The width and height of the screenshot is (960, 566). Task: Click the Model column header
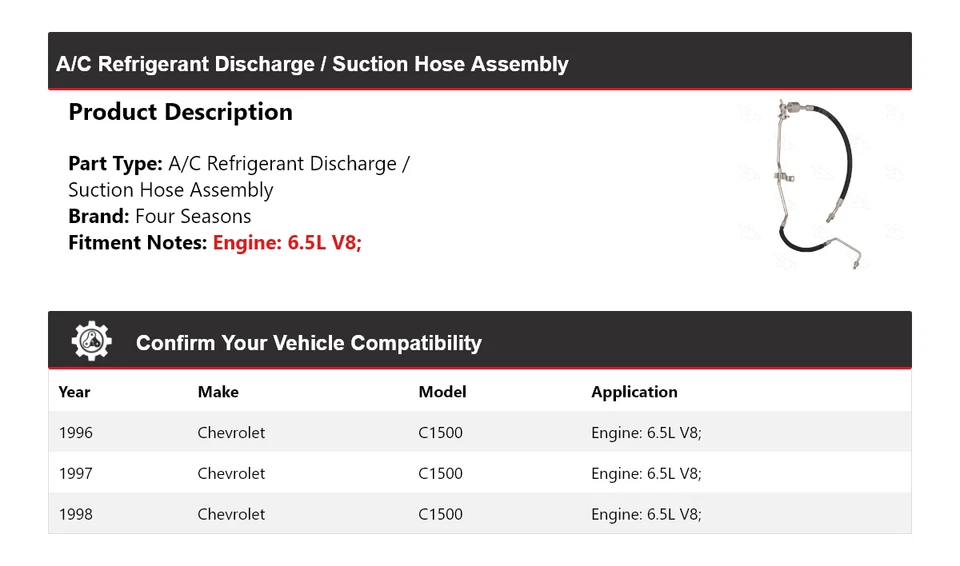pyautogui.click(x=442, y=392)
